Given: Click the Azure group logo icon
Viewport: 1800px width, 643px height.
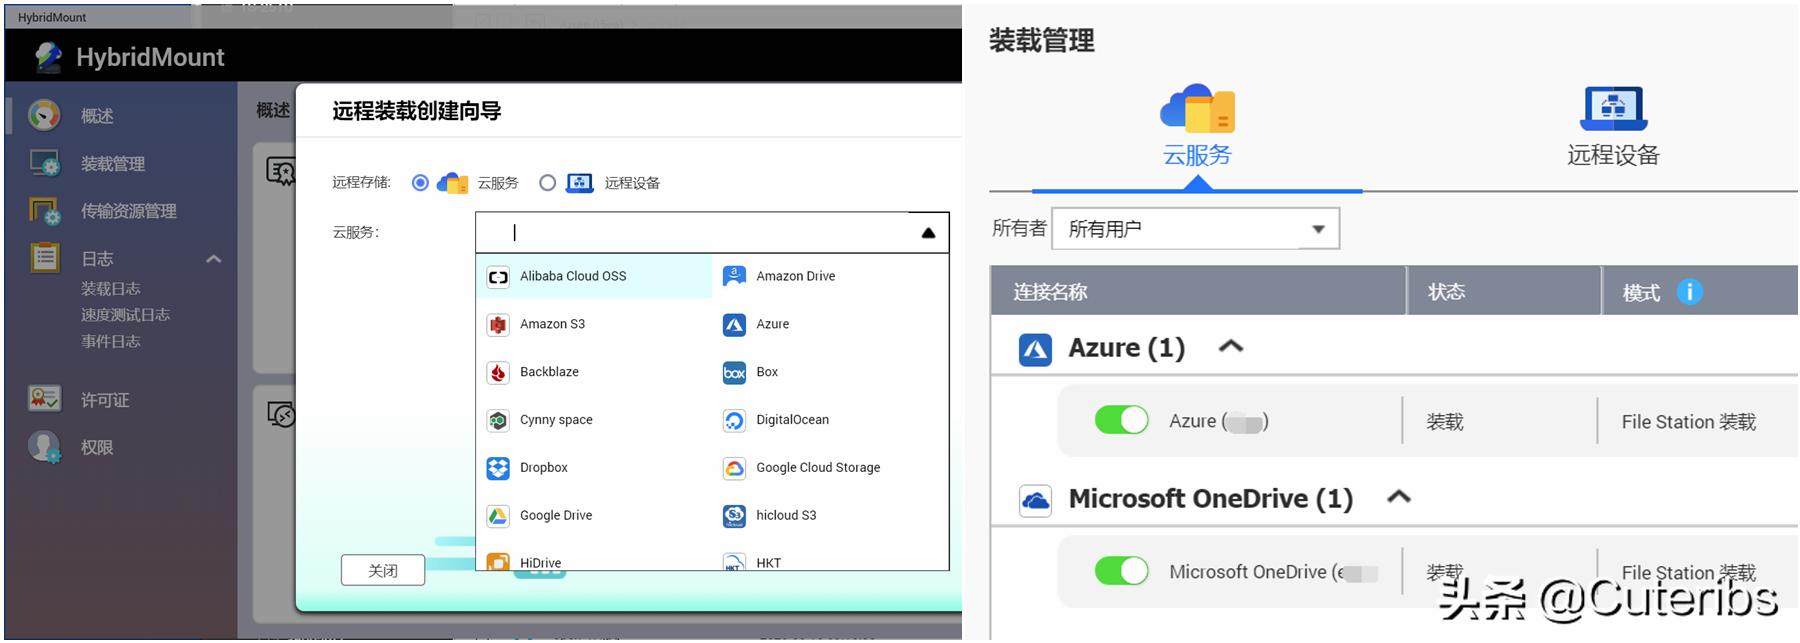Looking at the screenshot, I should click(1035, 350).
